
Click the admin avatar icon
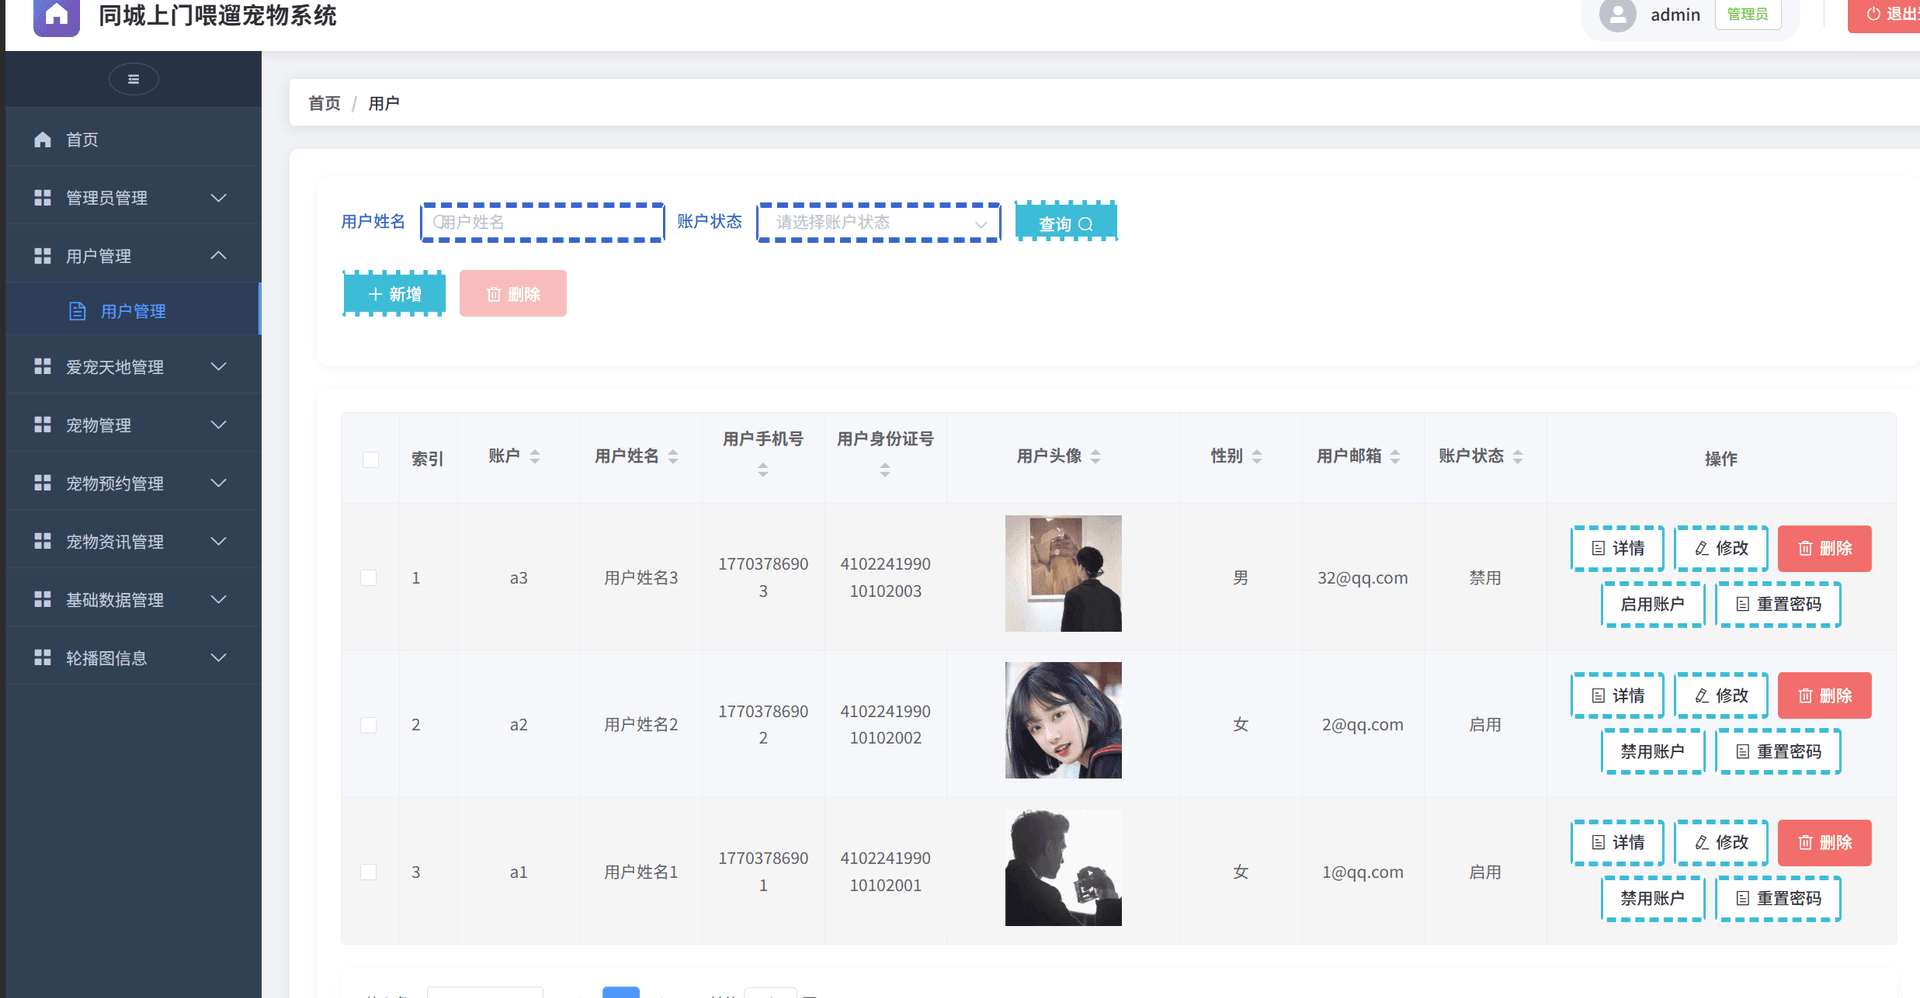[1617, 15]
